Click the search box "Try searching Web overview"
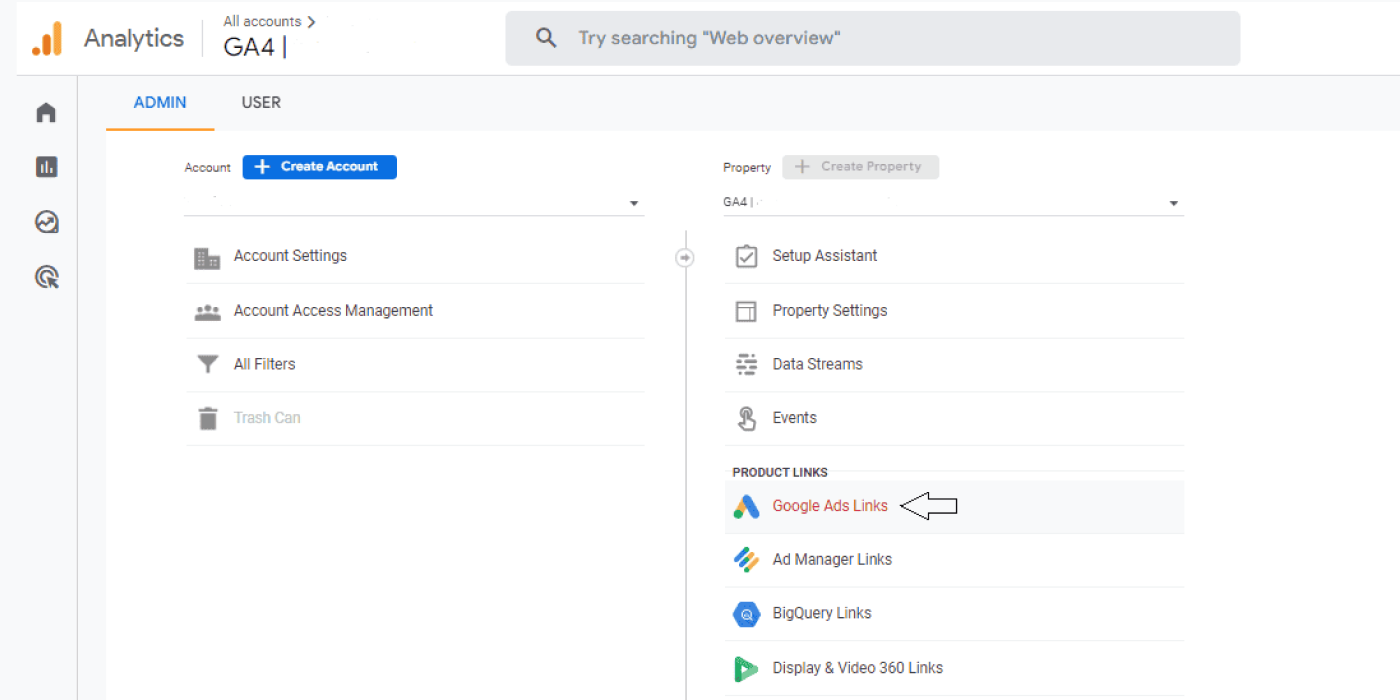 (872, 38)
